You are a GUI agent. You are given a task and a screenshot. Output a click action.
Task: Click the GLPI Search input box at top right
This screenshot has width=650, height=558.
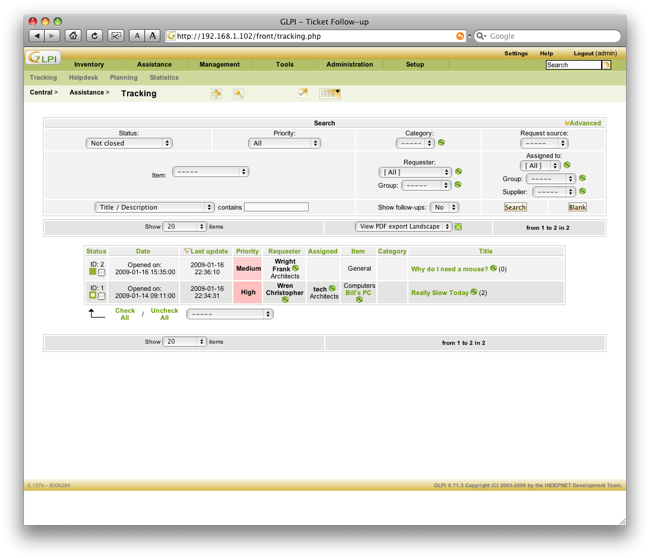[x=573, y=65]
